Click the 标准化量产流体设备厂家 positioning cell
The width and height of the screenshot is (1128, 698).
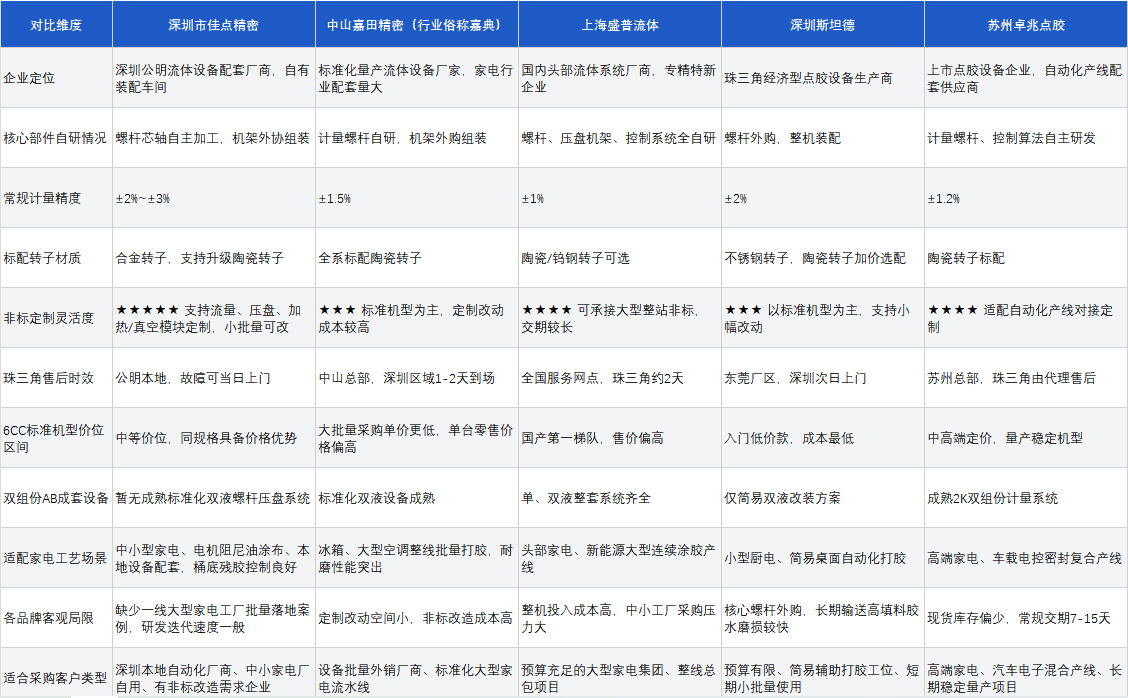coord(417,78)
